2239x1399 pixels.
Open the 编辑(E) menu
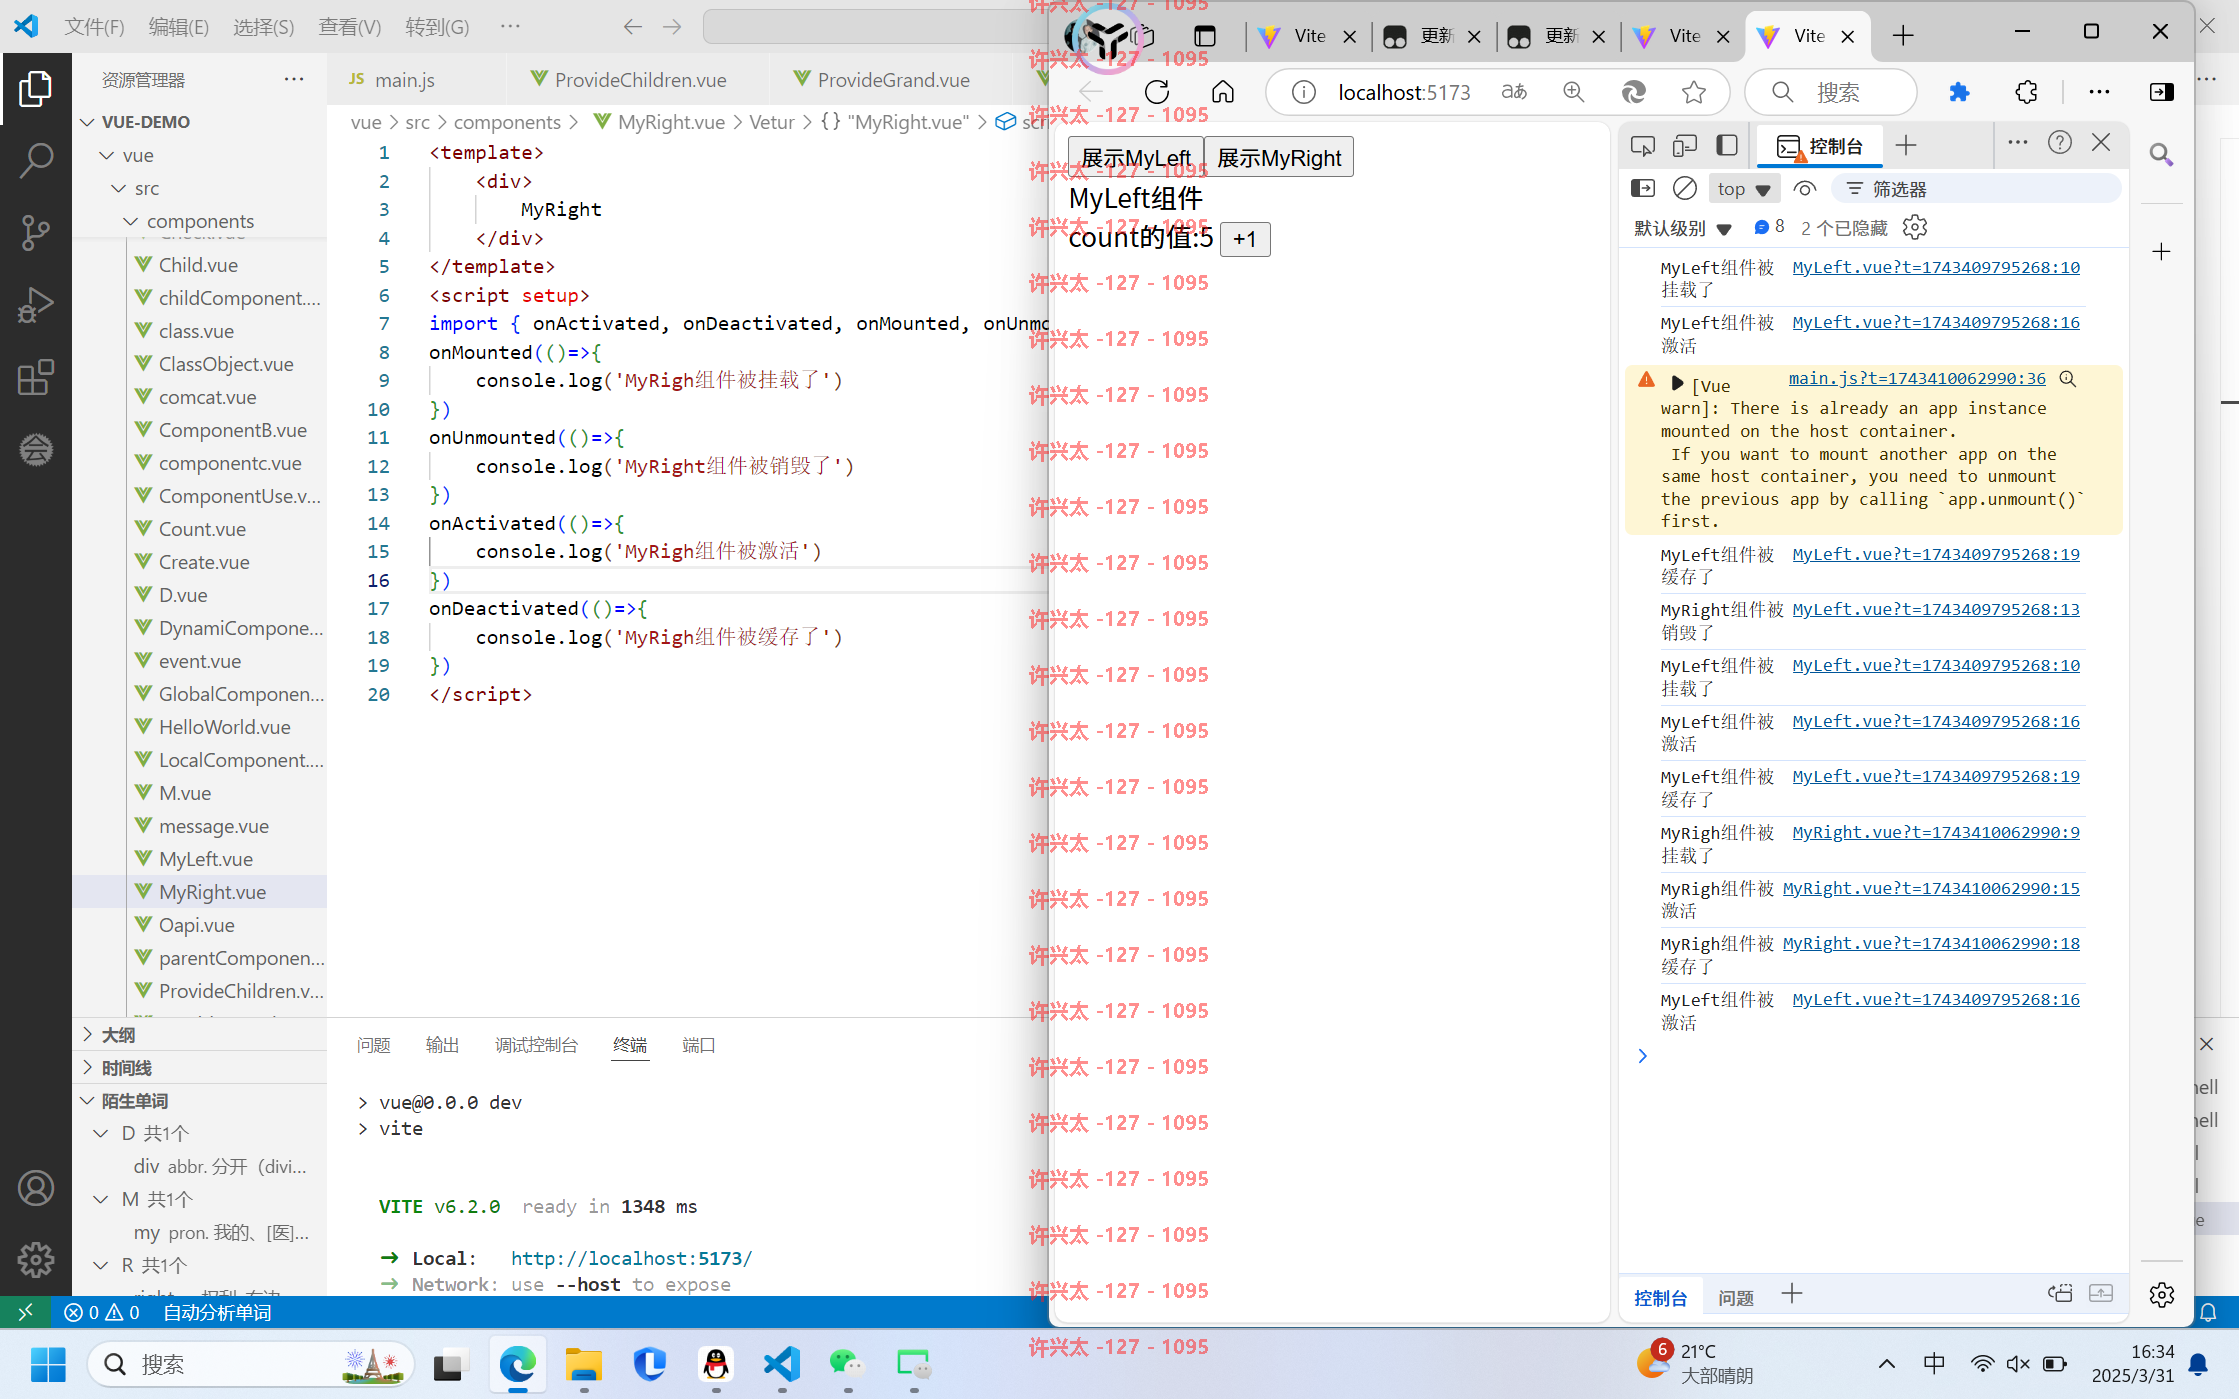click(x=178, y=27)
